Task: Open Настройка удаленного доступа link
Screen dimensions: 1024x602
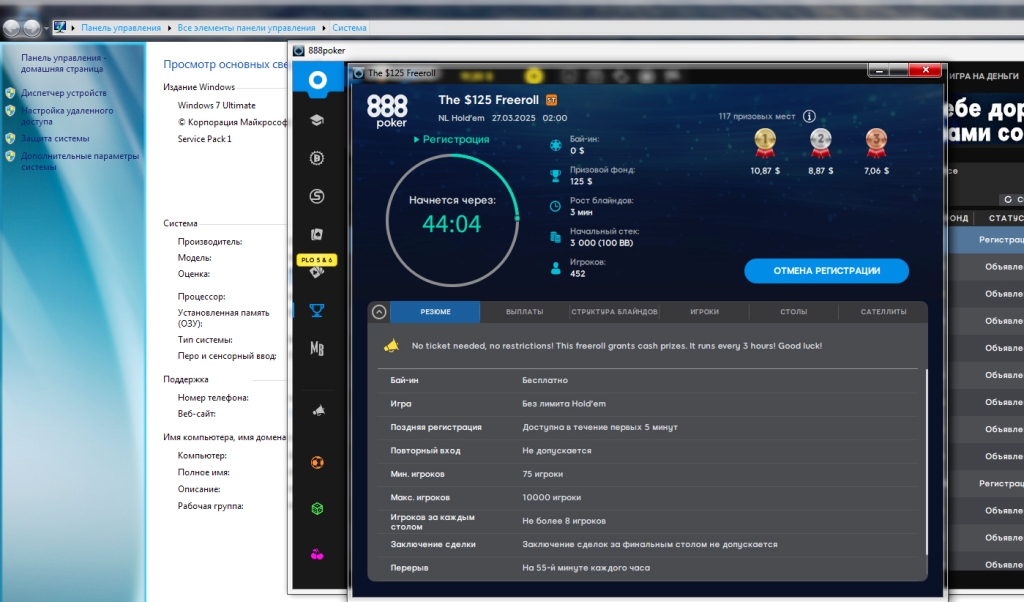Action: click(67, 116)
